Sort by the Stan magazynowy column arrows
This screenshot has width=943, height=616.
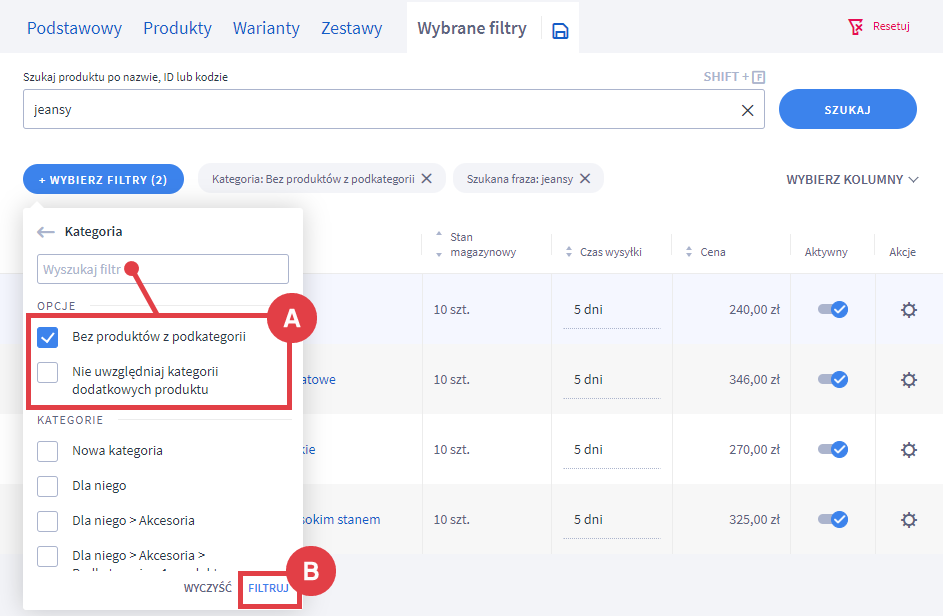point(438,244)
